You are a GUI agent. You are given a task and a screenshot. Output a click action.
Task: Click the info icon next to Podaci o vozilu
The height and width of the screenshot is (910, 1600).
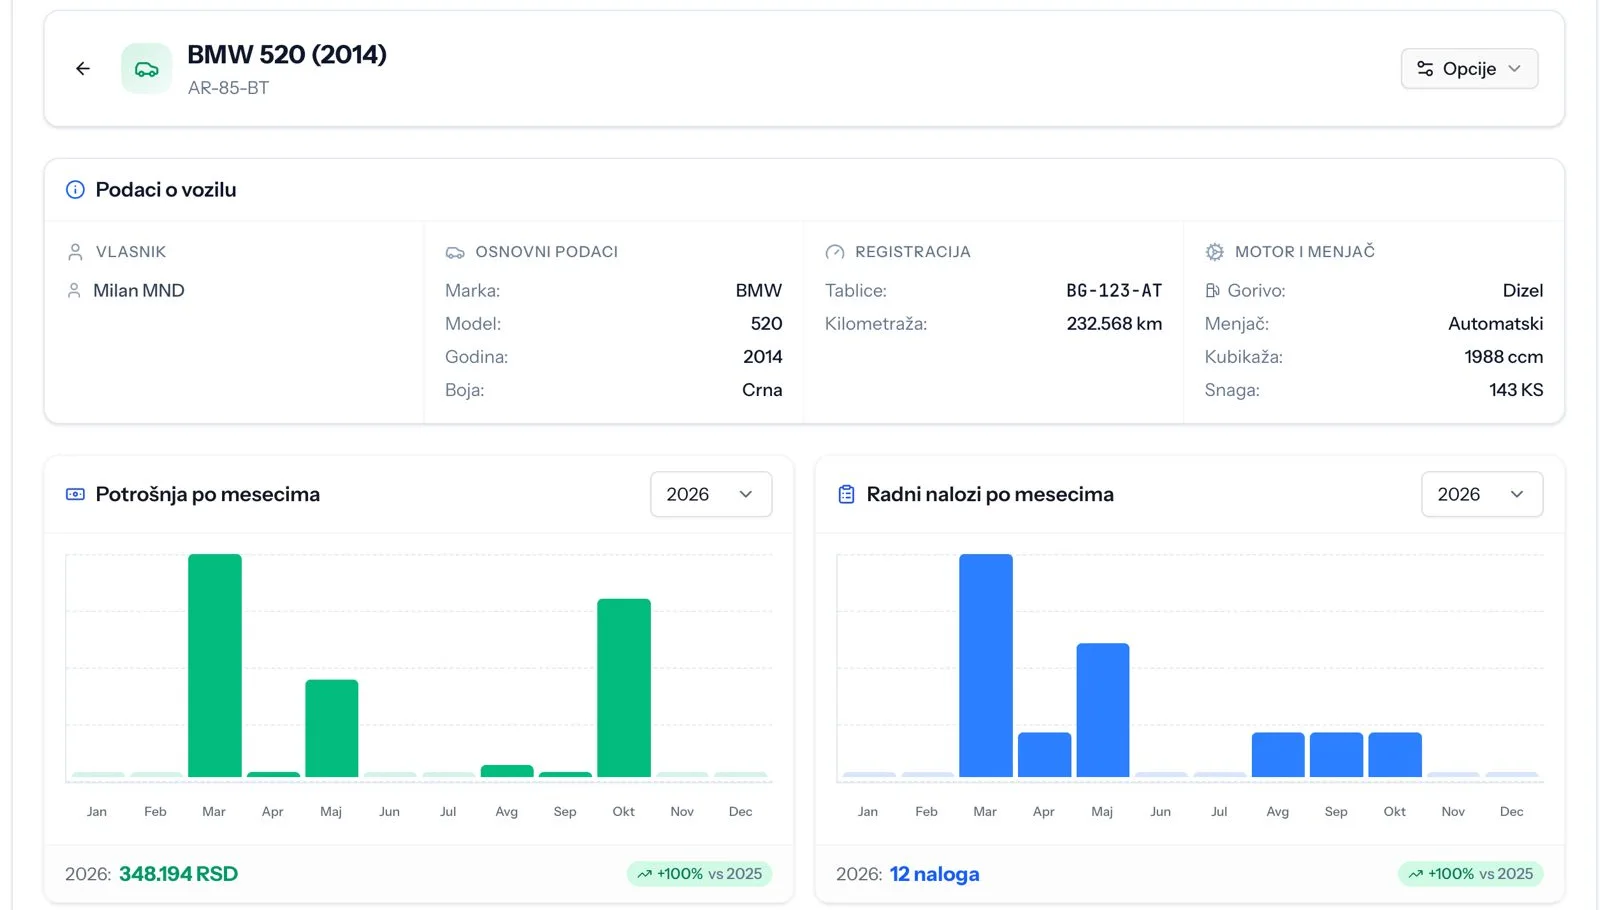(x=75, y=190)
